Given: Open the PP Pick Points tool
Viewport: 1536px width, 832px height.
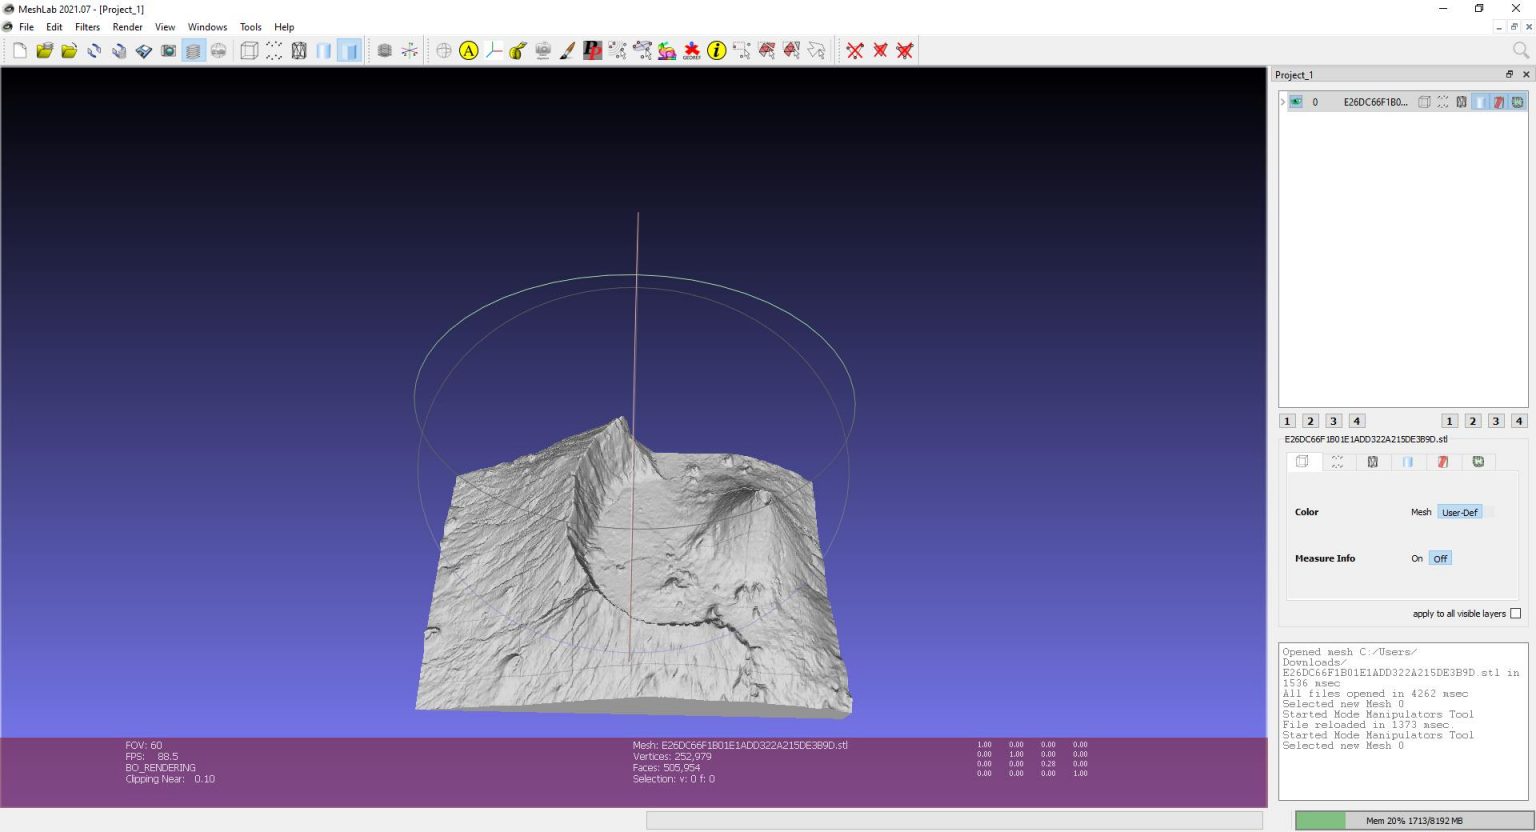Looking at the screenshot, I should [x=593, y=50].
